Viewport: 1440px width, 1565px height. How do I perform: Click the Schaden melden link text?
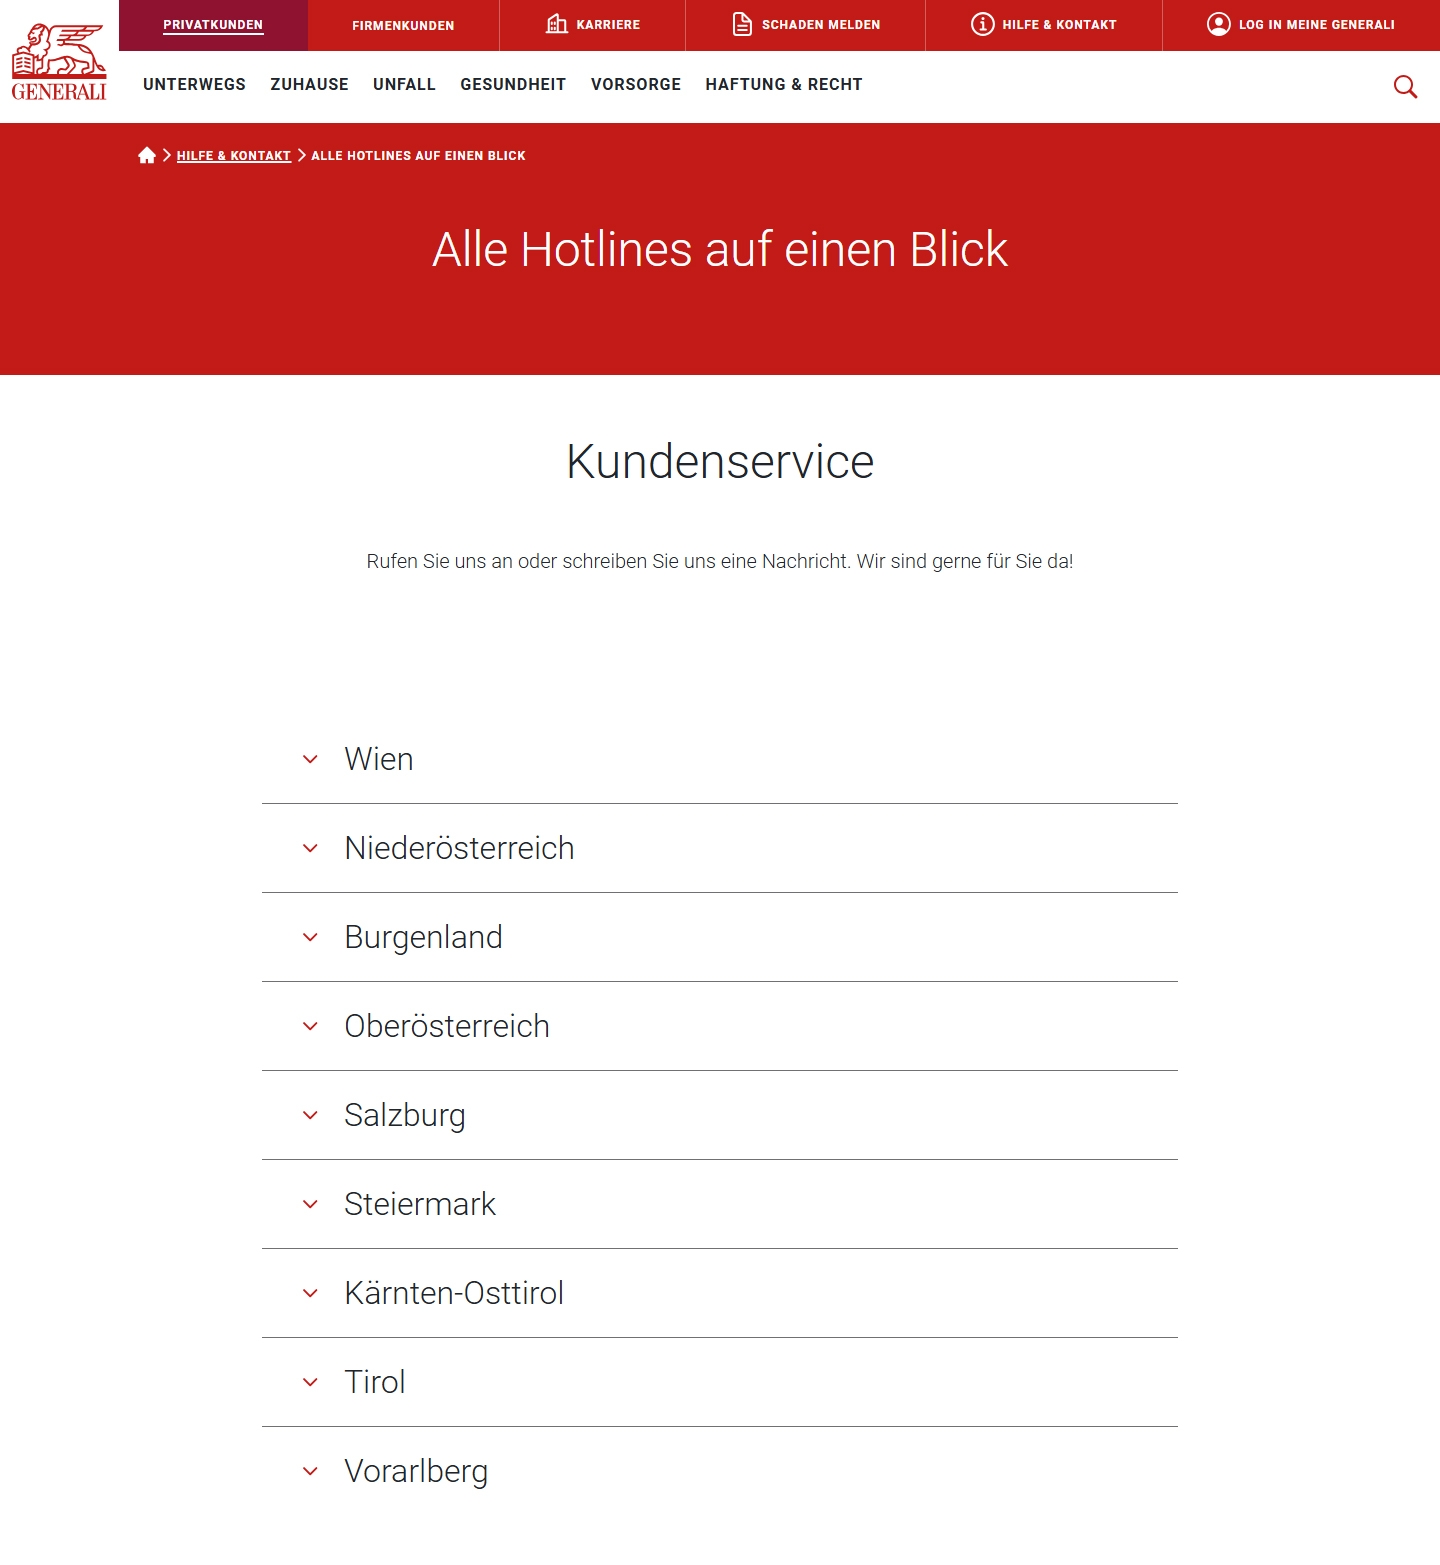tap(821, 25)
